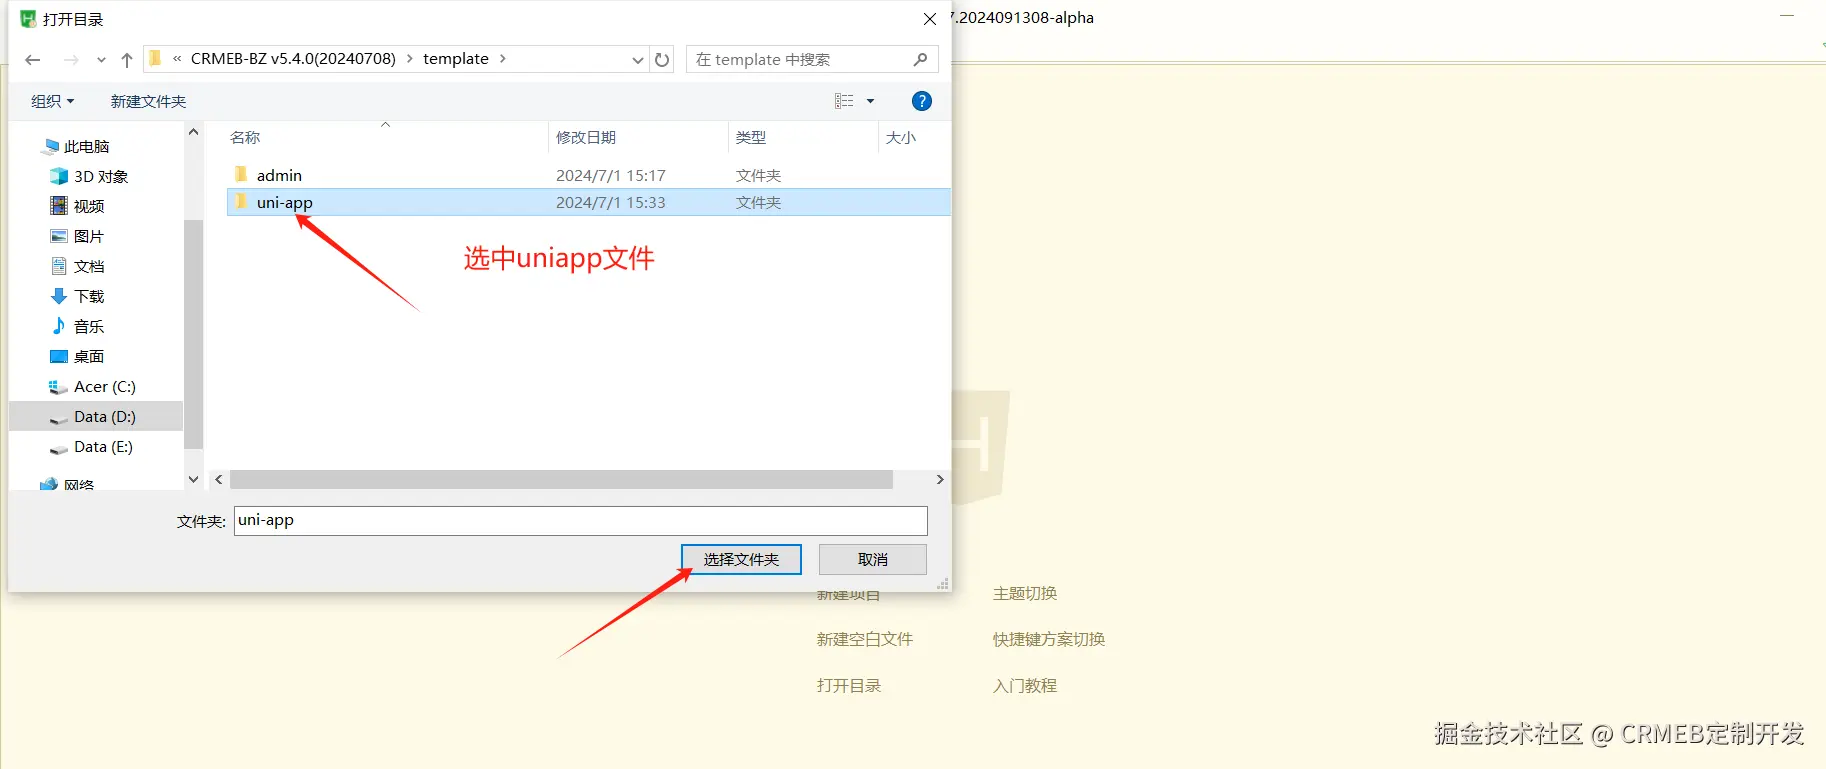This screenshot has height=769, width=1826.
Task: Click the navigation pane vertical scrollbar
Action: point(193,335)
